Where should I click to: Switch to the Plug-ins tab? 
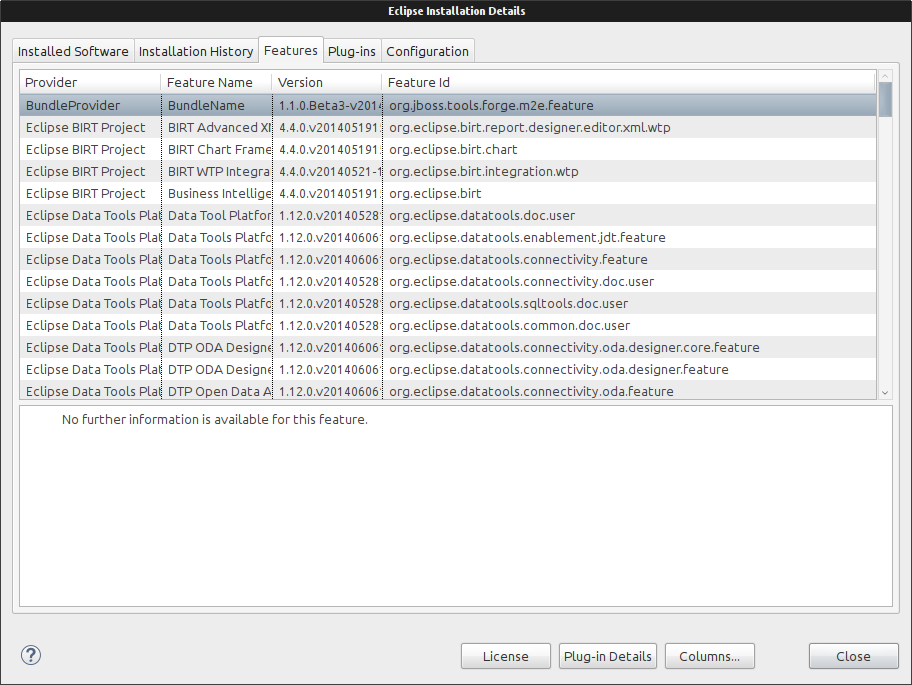352,51
